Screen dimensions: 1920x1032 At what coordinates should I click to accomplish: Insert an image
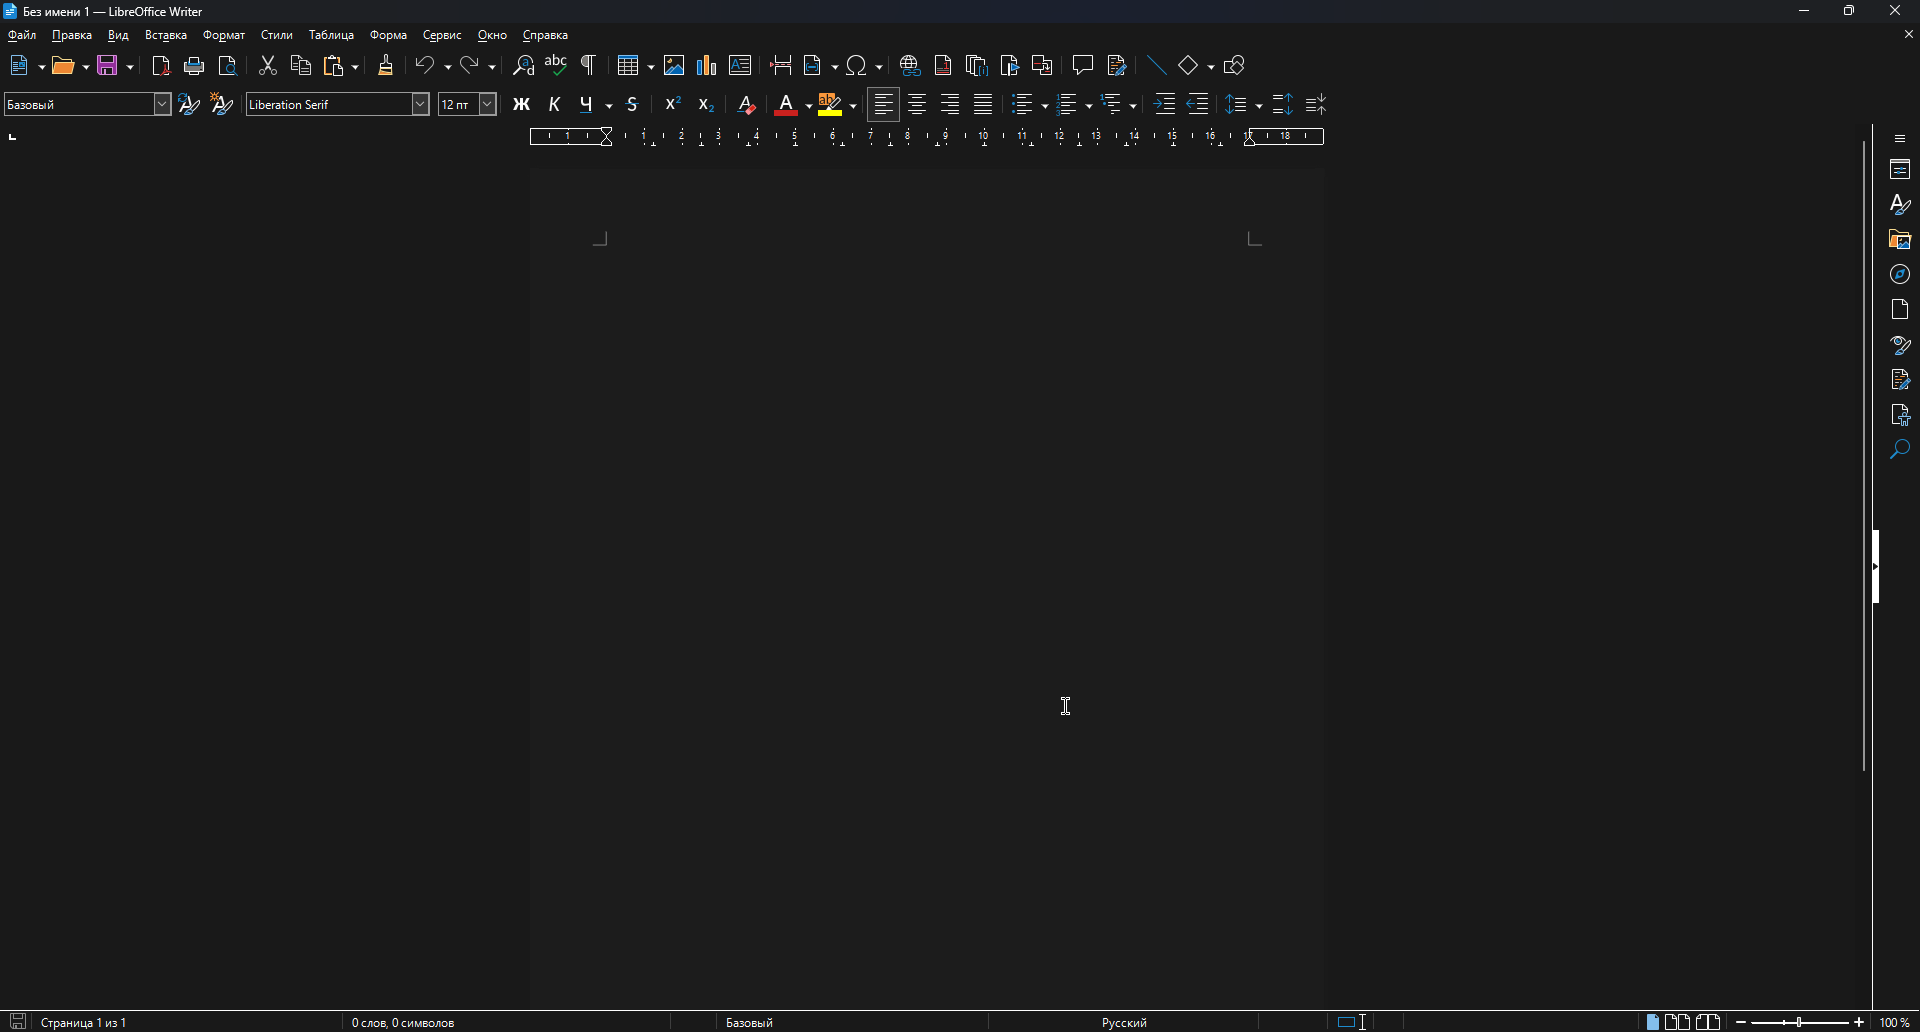674,66
